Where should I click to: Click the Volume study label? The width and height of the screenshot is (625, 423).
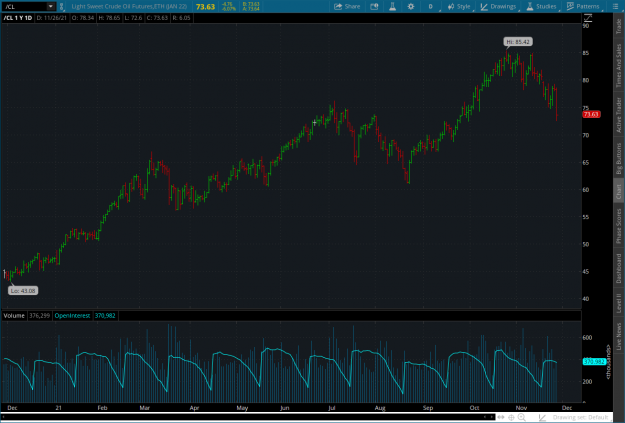click(x=14, y=316)
